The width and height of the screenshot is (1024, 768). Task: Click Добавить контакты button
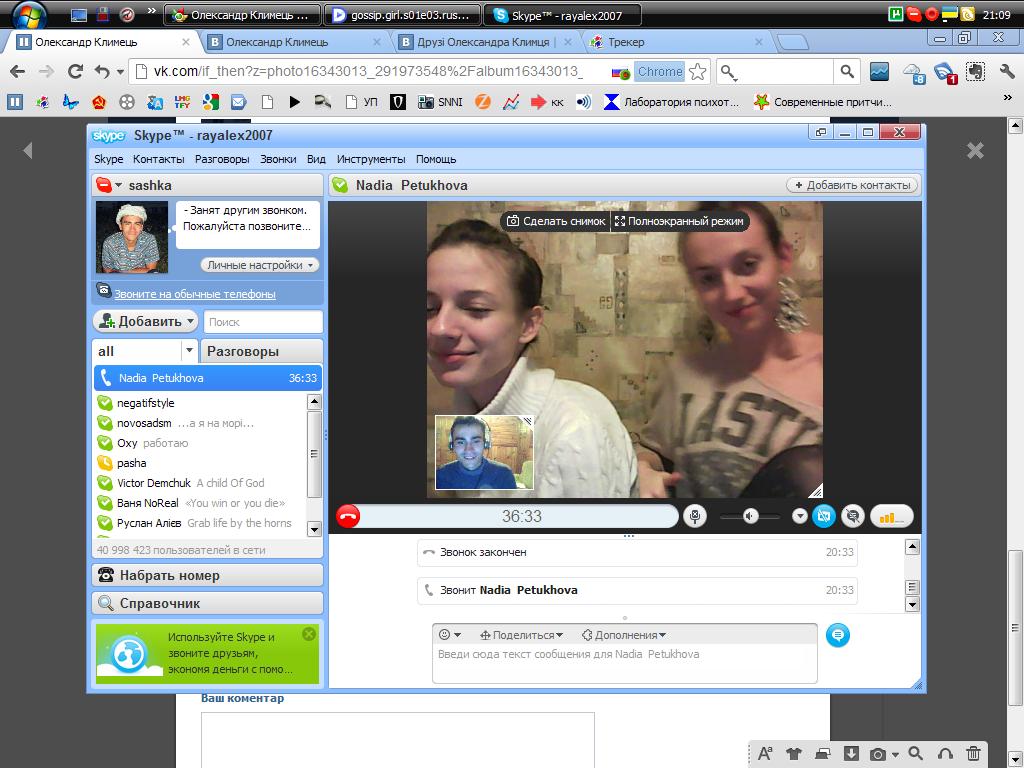pos(852,185)
